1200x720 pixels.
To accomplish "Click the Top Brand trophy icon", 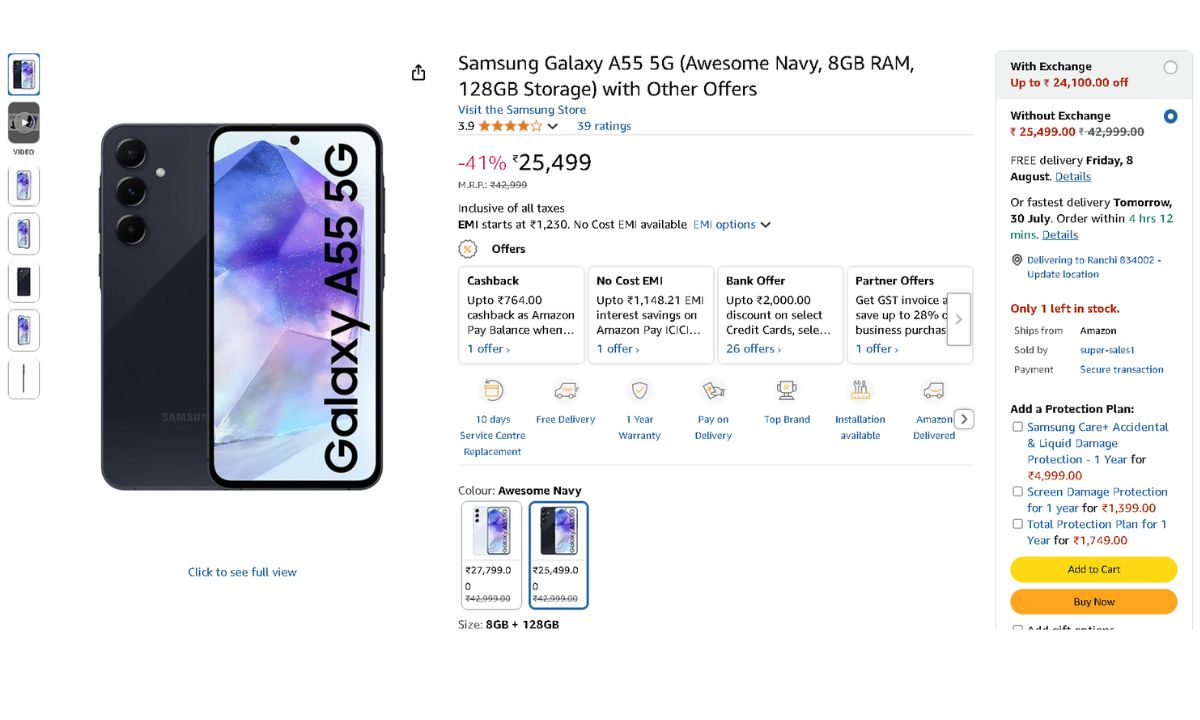I will (x=787, y=391).
